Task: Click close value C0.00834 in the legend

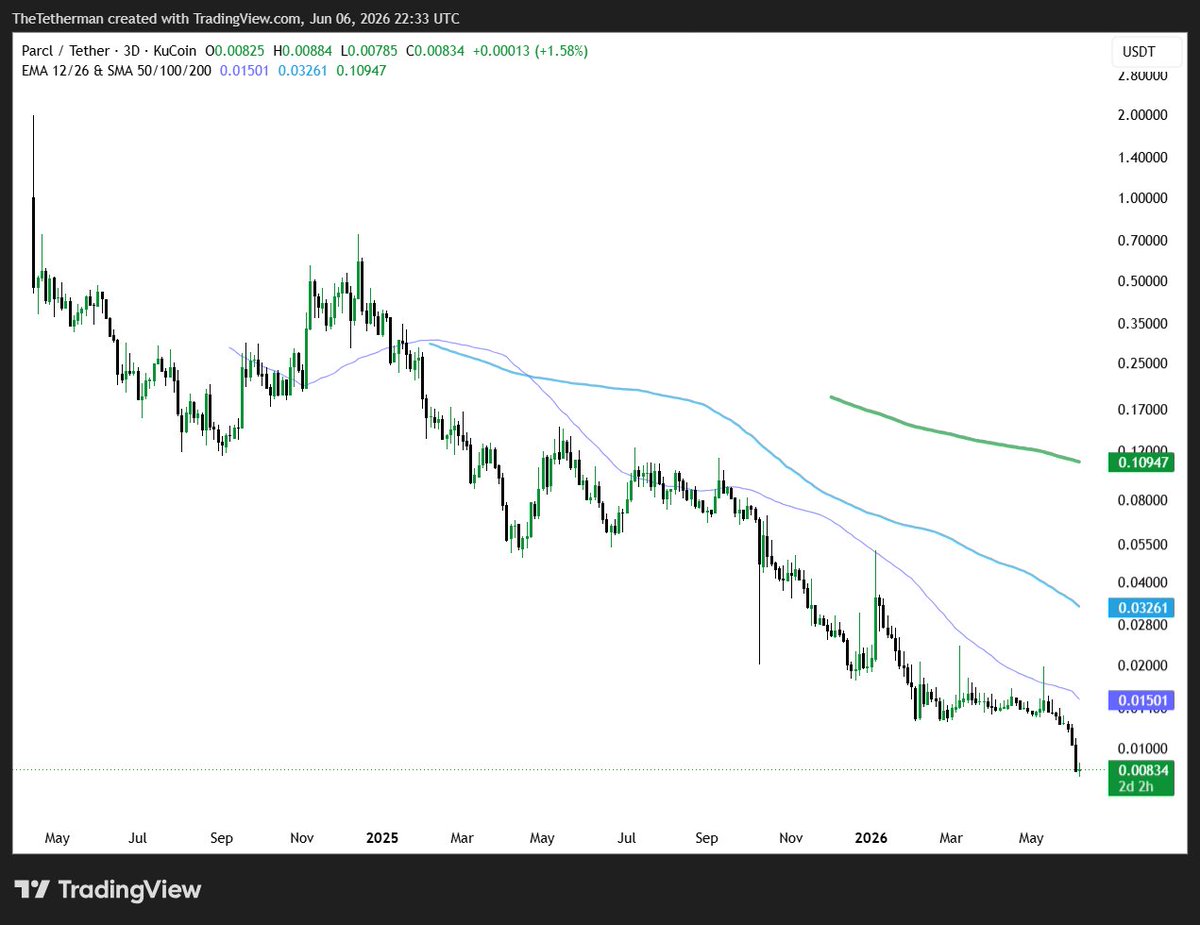Action: tap(434, 50)
